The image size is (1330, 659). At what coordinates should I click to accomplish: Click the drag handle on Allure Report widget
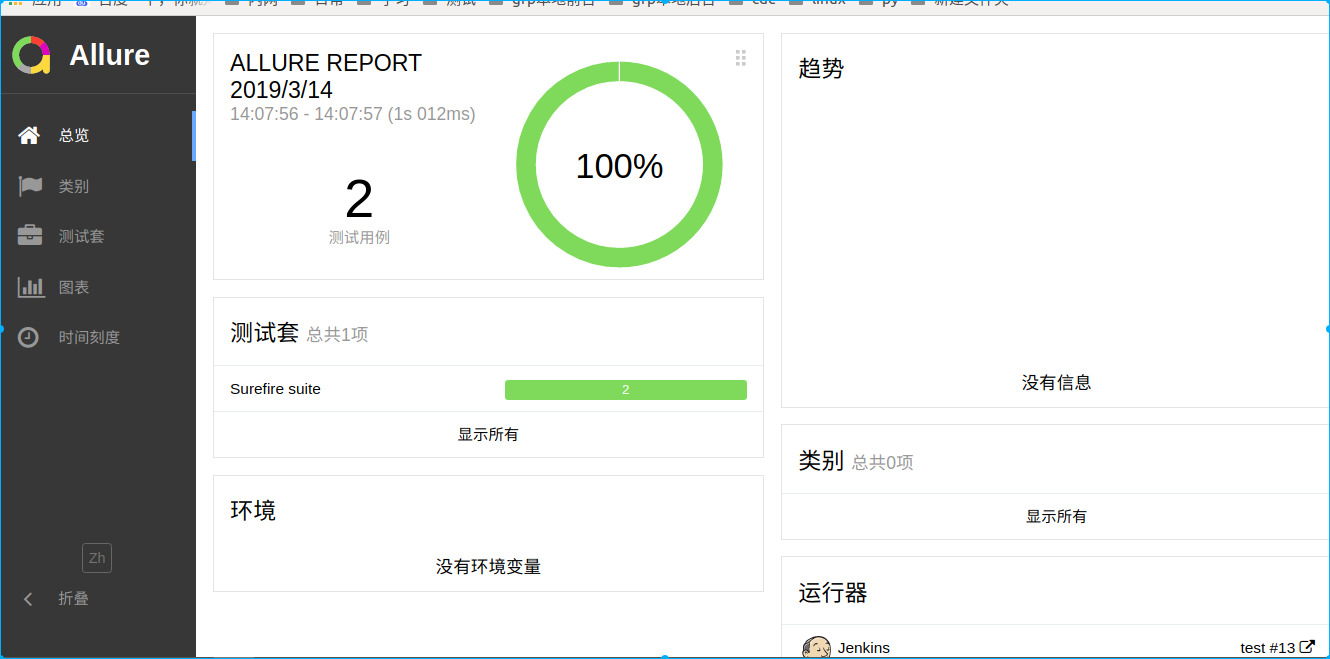[741, 58]
